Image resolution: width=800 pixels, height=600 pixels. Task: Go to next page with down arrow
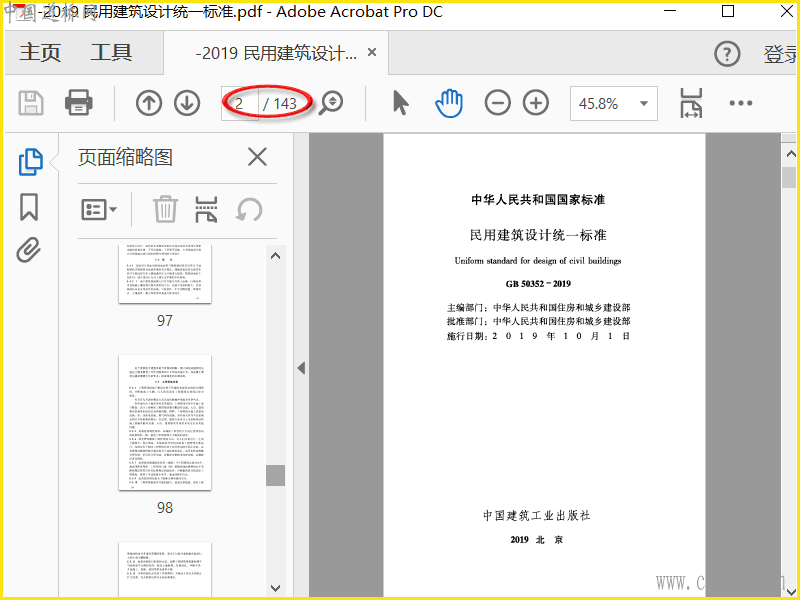coord(187,103)
